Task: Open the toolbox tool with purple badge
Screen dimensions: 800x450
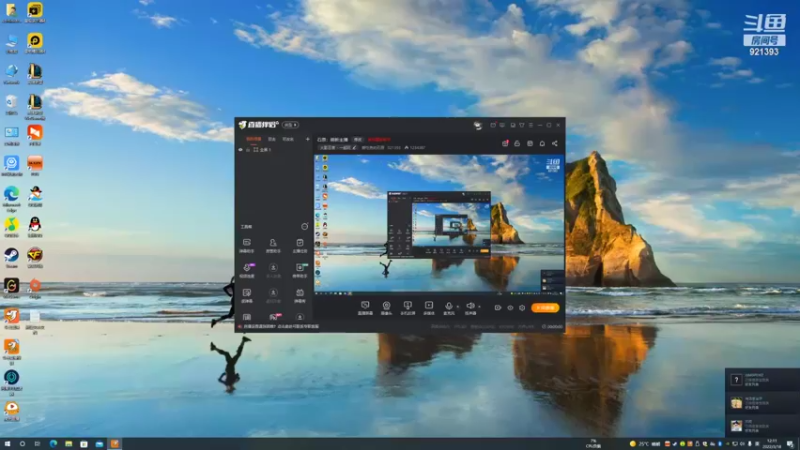Action: coord(247,270)
